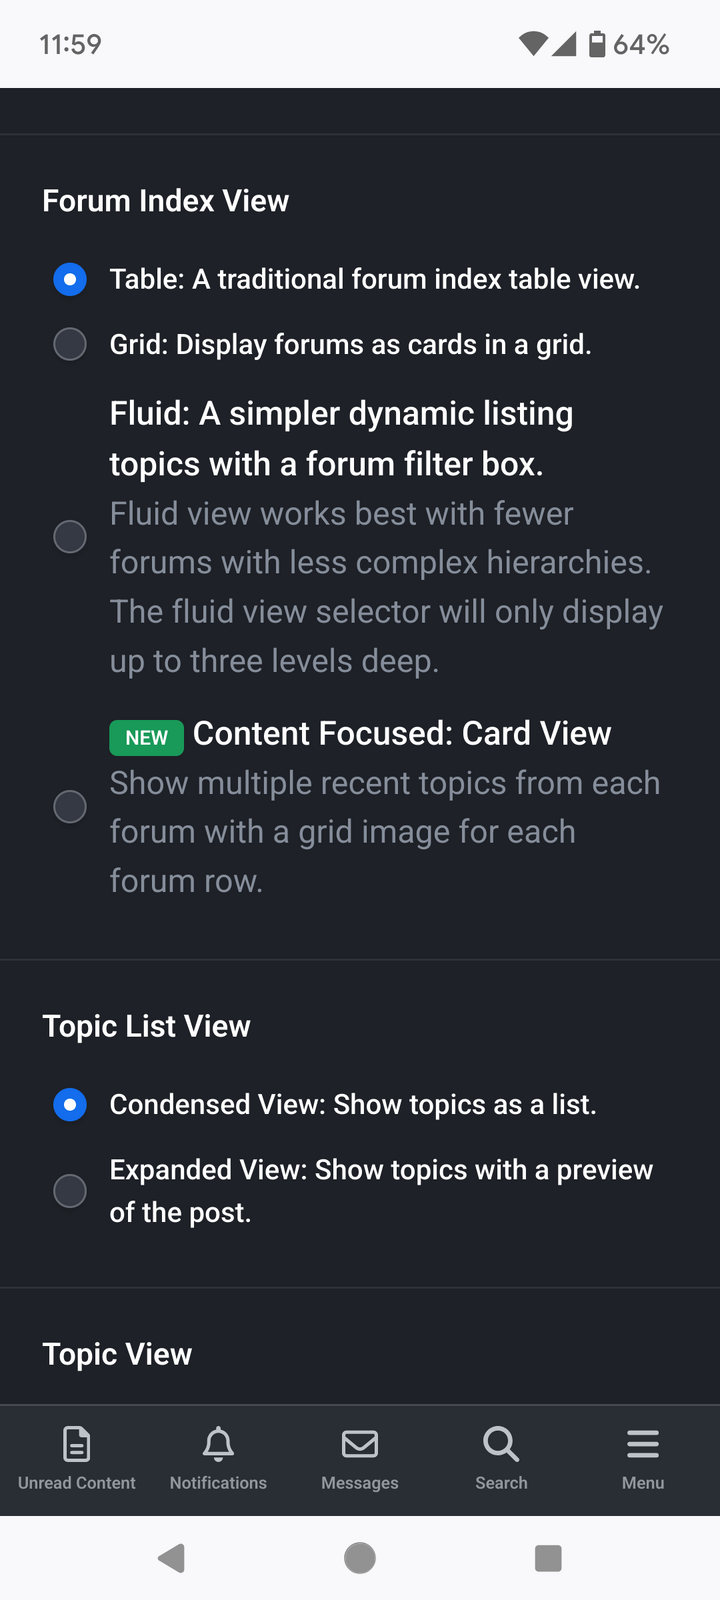Choose Condensed View radio button

[x=70, y=1105]
